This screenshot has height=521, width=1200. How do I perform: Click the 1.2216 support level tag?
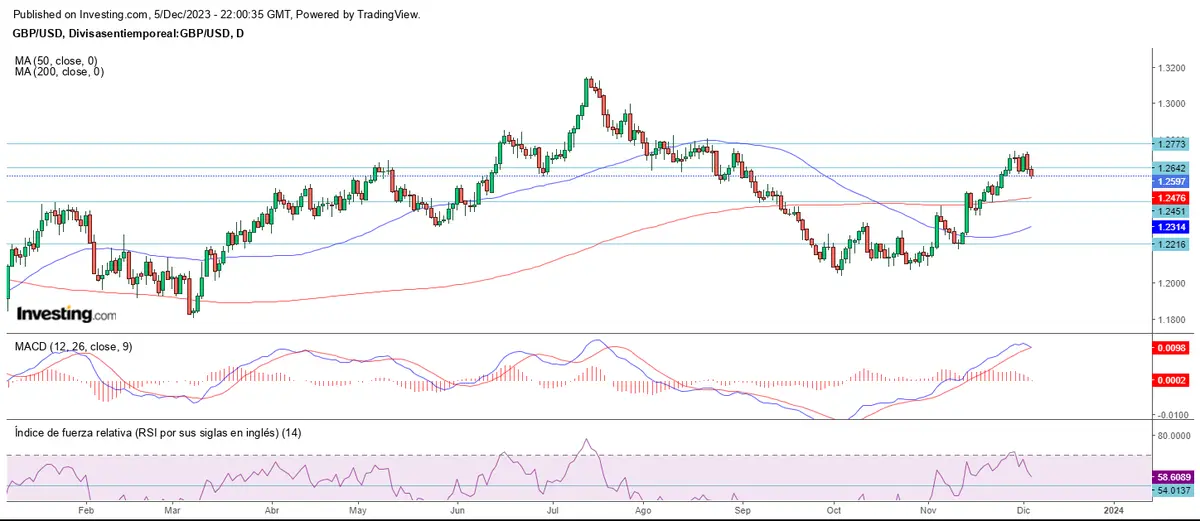1169,244
